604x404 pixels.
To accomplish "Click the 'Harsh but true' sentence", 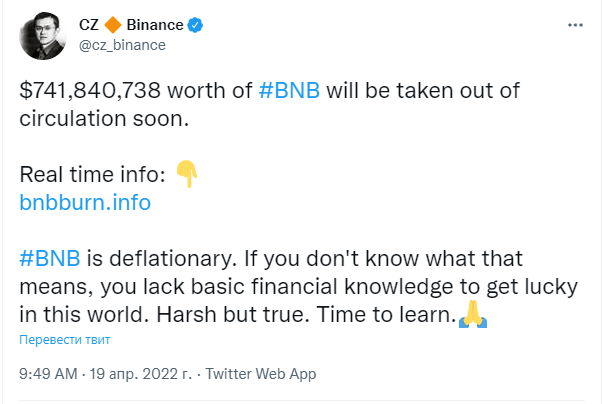I will [x=233, y=314].
